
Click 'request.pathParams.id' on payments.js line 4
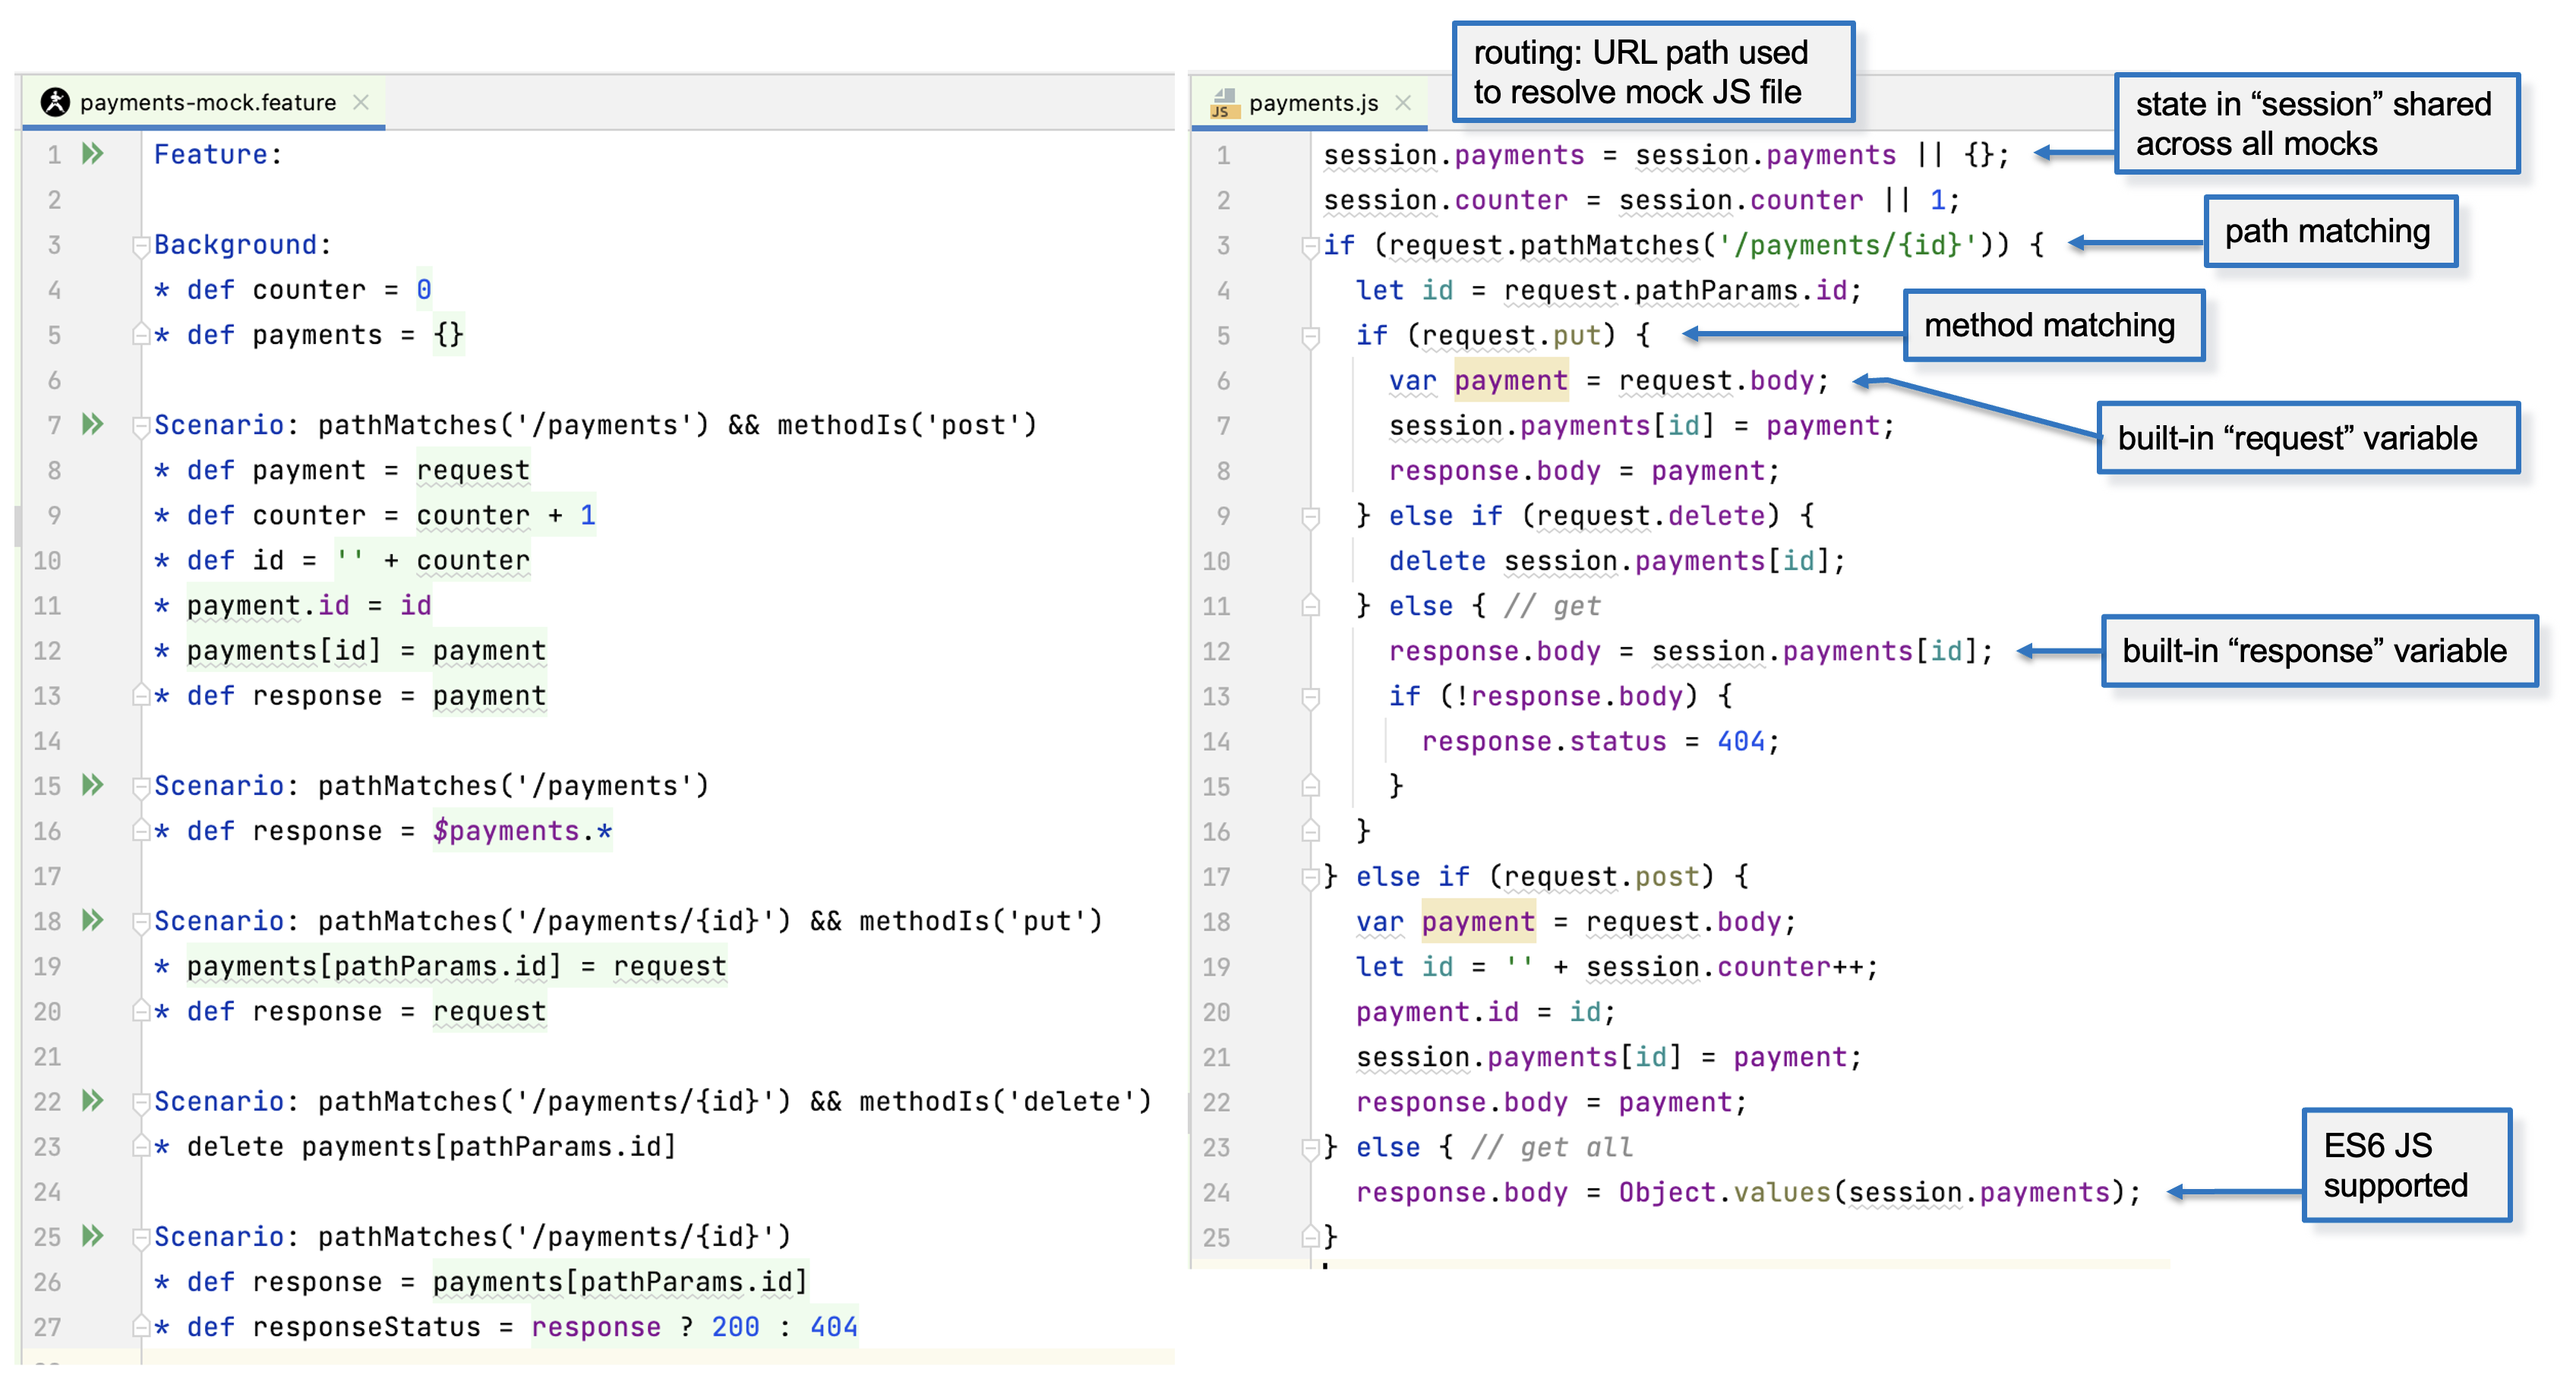pyautogui.click(x=1675, y=290)
